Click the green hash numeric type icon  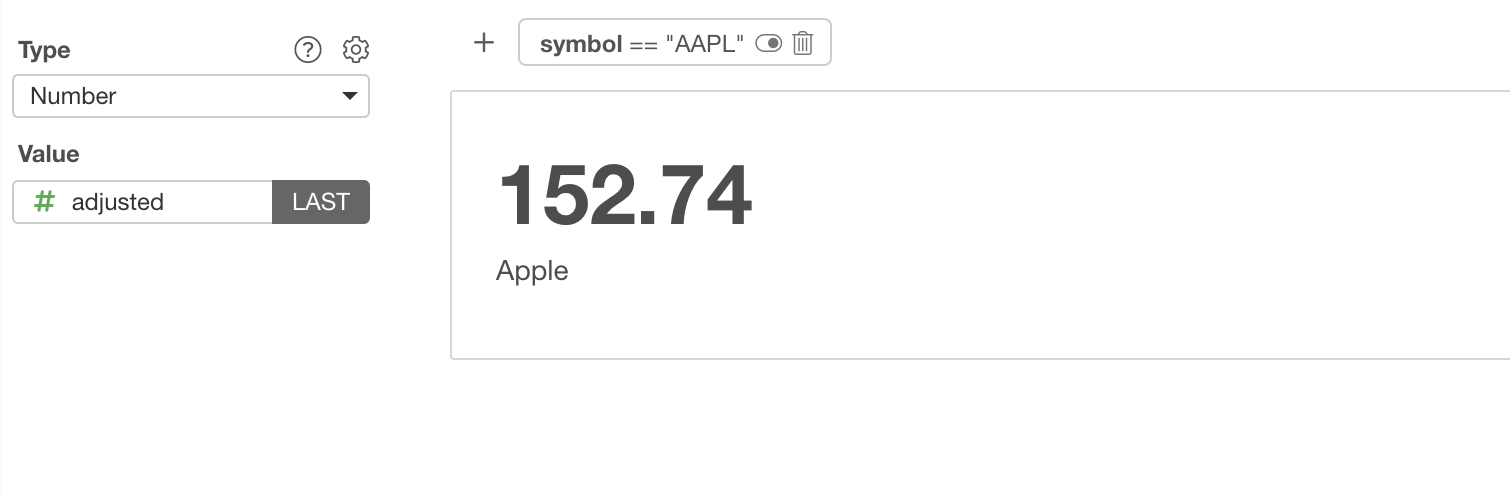click(44, 202)
